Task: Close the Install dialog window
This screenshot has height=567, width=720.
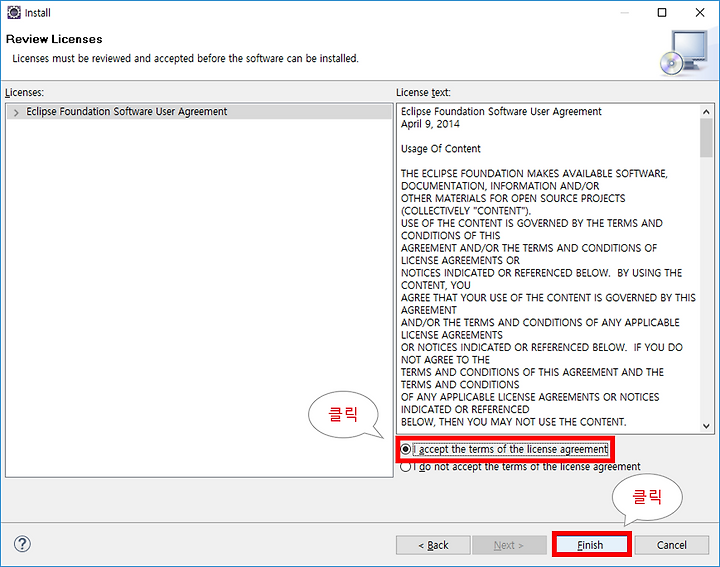Action: point(700,12)
